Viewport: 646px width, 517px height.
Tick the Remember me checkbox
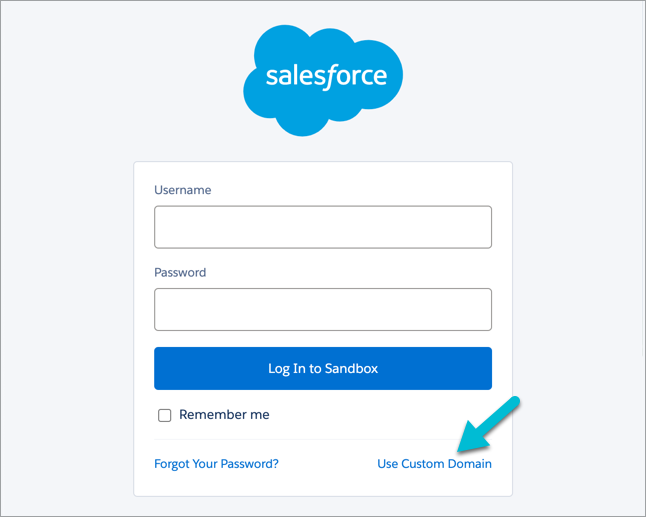(164, 415)
